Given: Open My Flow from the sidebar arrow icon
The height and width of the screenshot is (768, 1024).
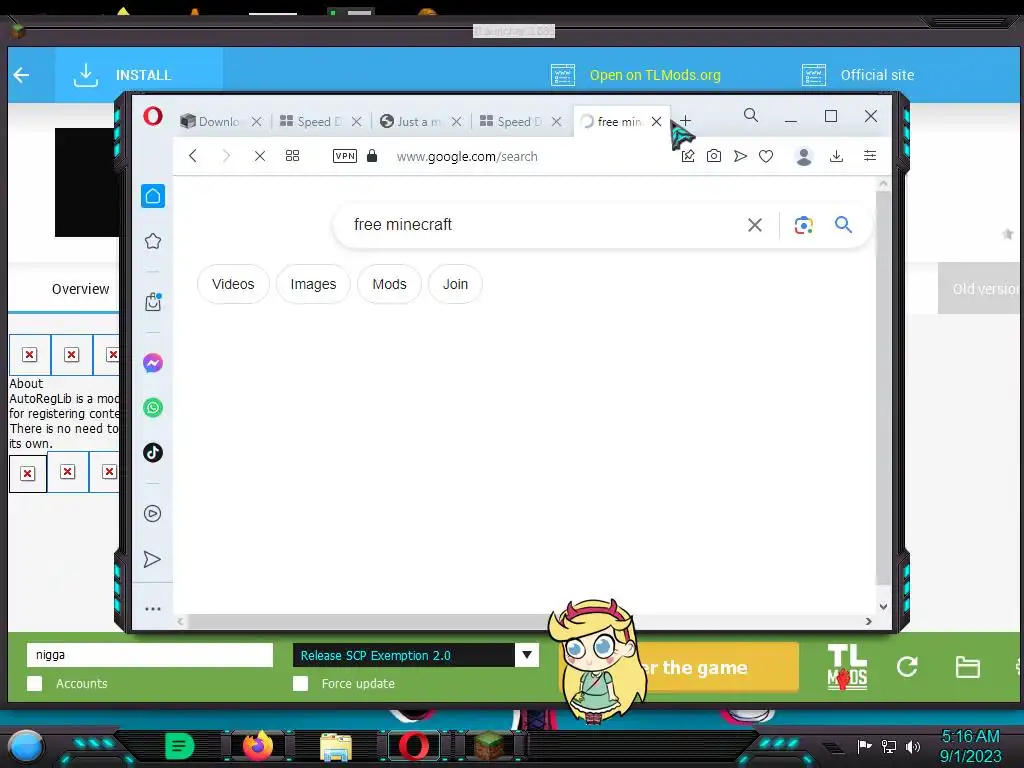Looking at the screenshot, I should click(x=152, y=559).
